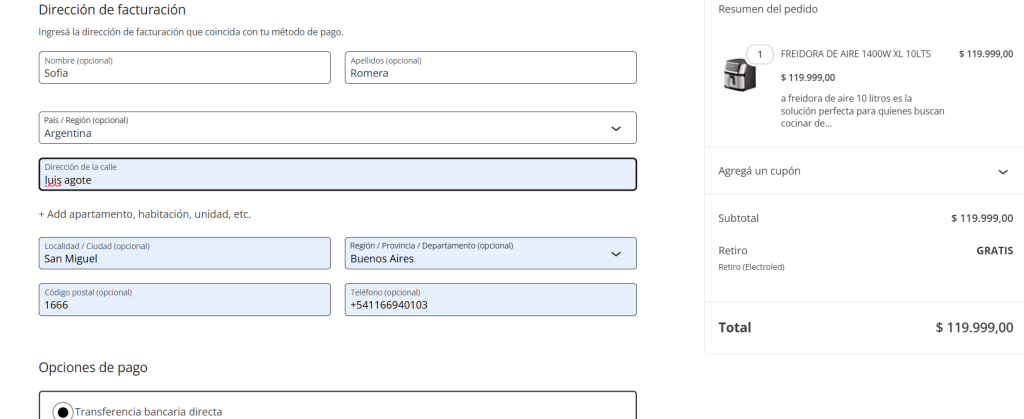Click the Retiro (Electroled) shipping label
Screen dimensions: 1024x419
[x=751, y=267]
